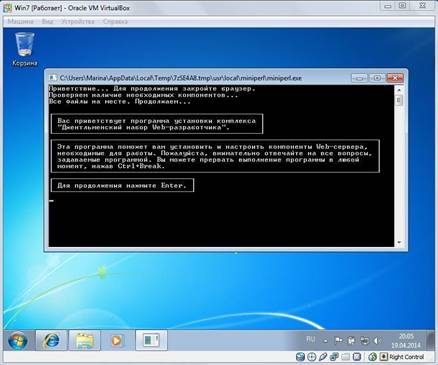Show hidden tray icons arrow
The width and height of the screenshot is (438, 365).
326,341
